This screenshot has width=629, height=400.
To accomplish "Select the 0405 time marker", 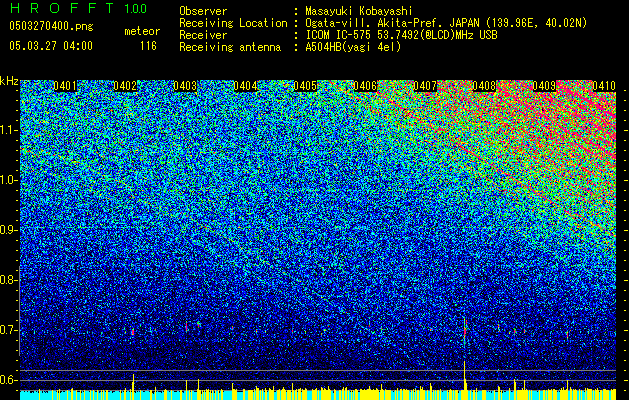I will pyautogui.click(x=305, y=86).
